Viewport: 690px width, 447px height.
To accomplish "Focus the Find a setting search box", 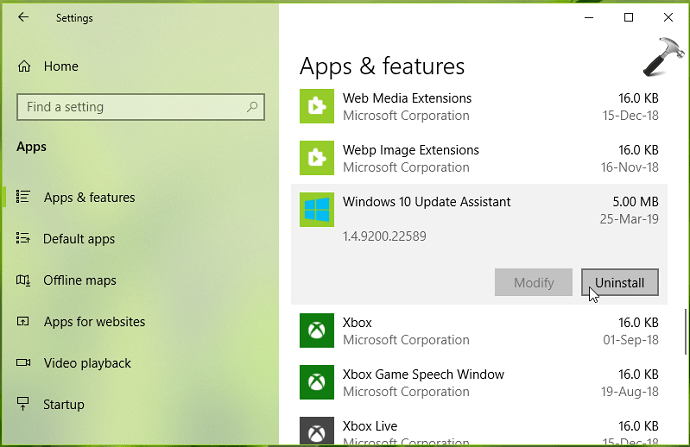I will point(140,106).
